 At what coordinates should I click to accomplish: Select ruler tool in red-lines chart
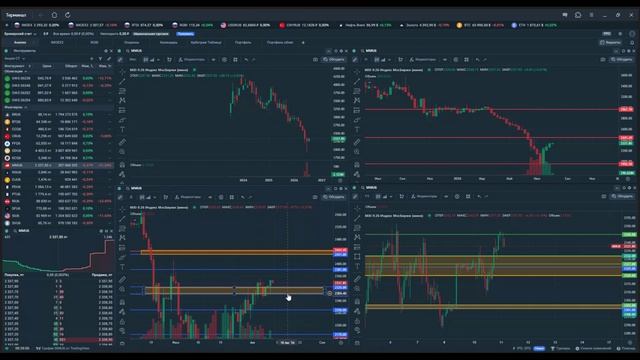click(x=357, y=142)
